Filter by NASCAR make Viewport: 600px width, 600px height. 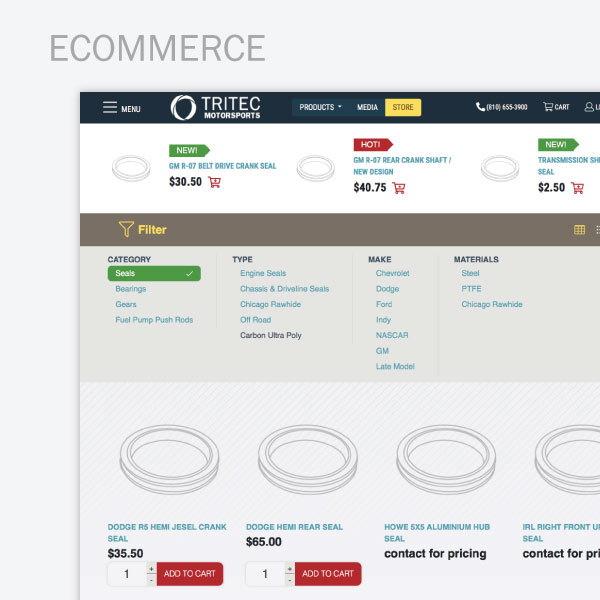coord(392,336)
